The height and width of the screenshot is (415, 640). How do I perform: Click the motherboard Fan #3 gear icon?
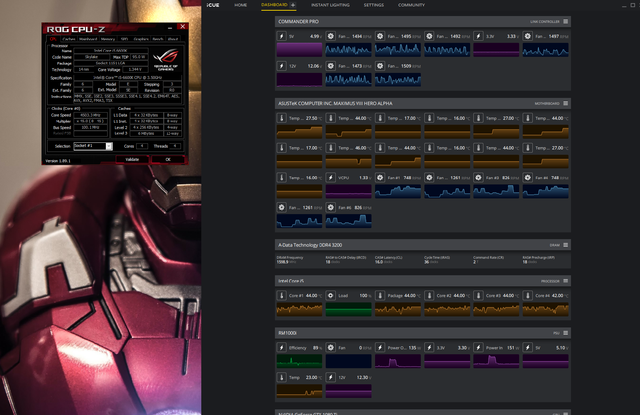click(478, 178)
